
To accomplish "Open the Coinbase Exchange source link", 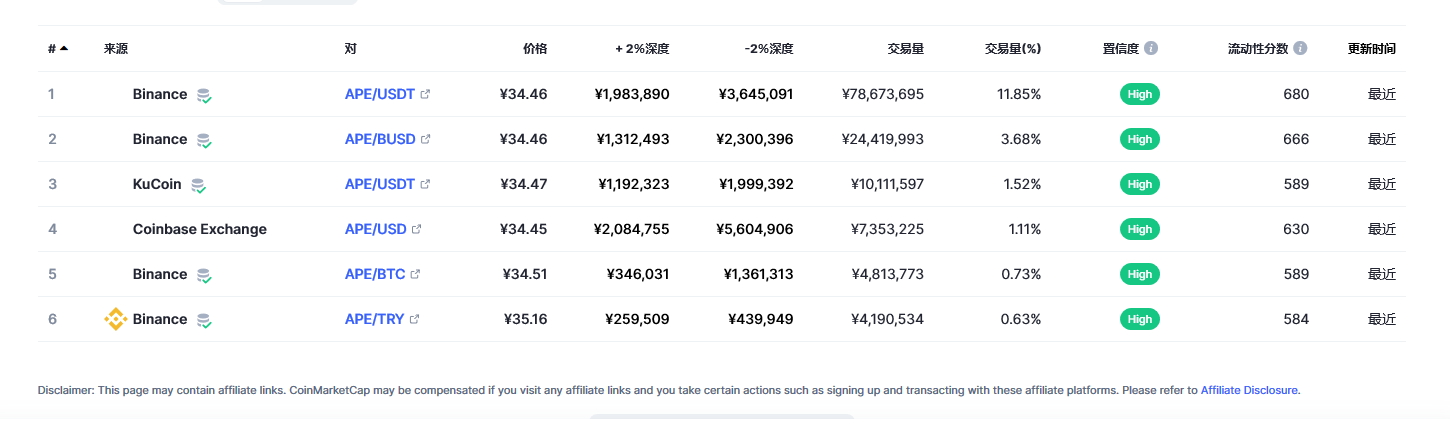I will point(200,229).
